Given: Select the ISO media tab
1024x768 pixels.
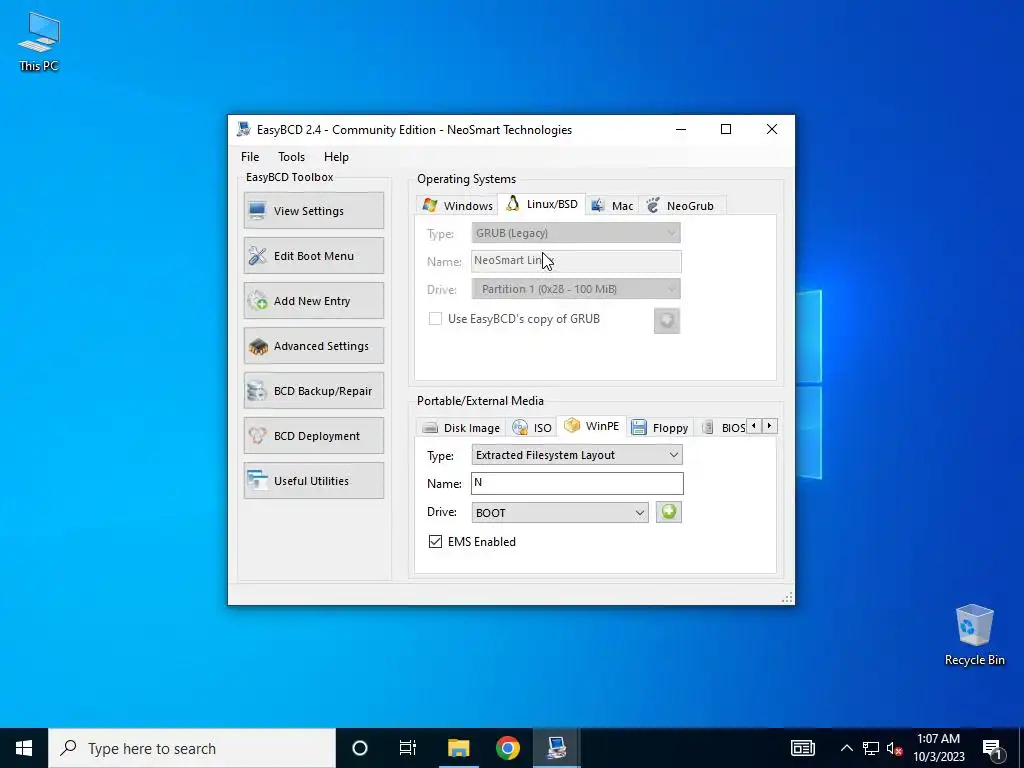Looking at the screenshot, I should coord(532,428).
